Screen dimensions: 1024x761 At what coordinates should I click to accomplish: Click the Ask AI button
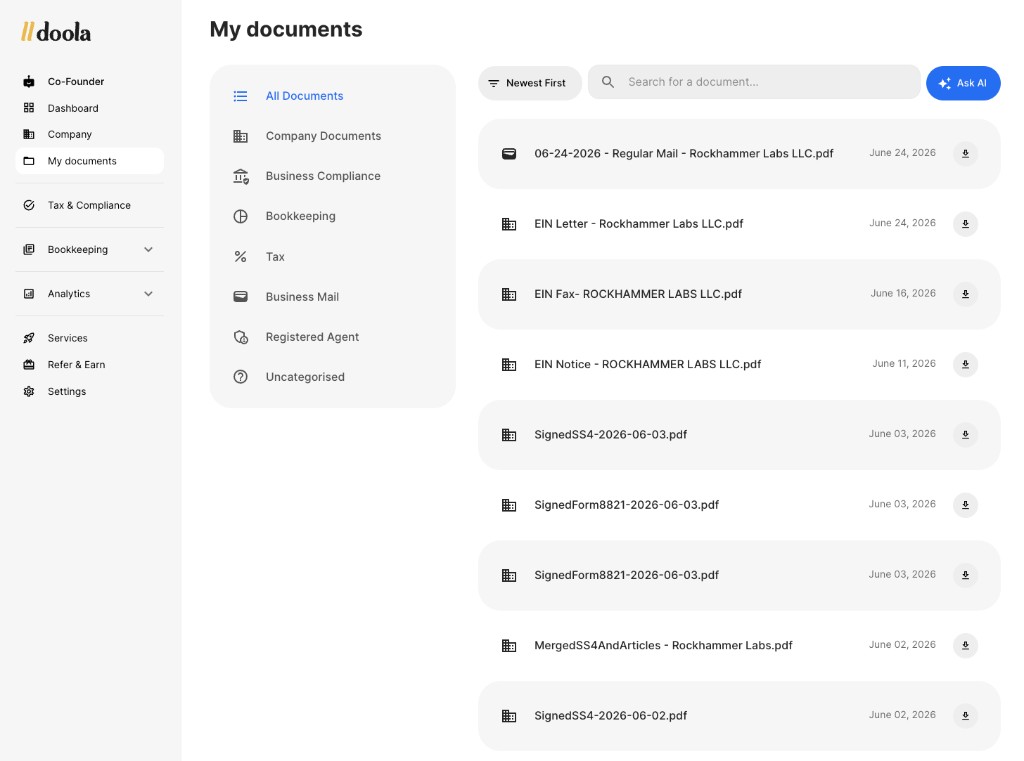click(963, 83)
